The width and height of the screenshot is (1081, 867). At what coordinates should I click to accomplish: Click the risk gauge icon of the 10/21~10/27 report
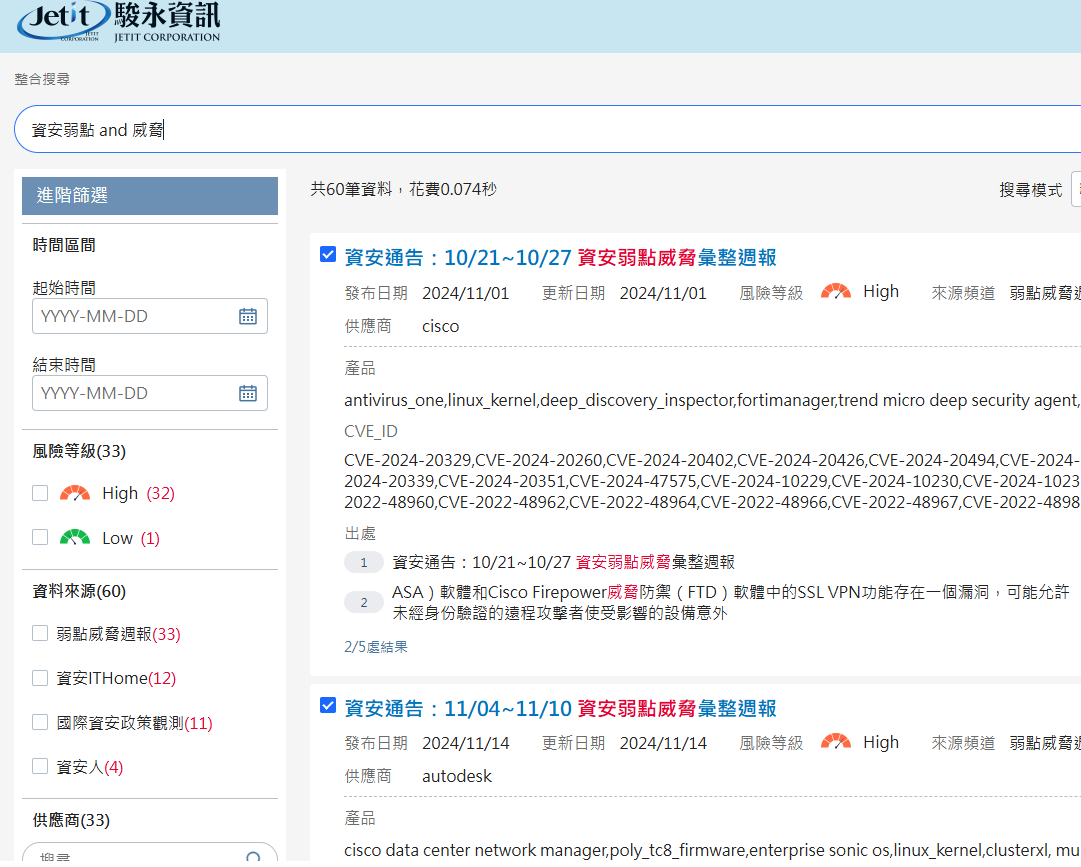(x=836, y=292)
